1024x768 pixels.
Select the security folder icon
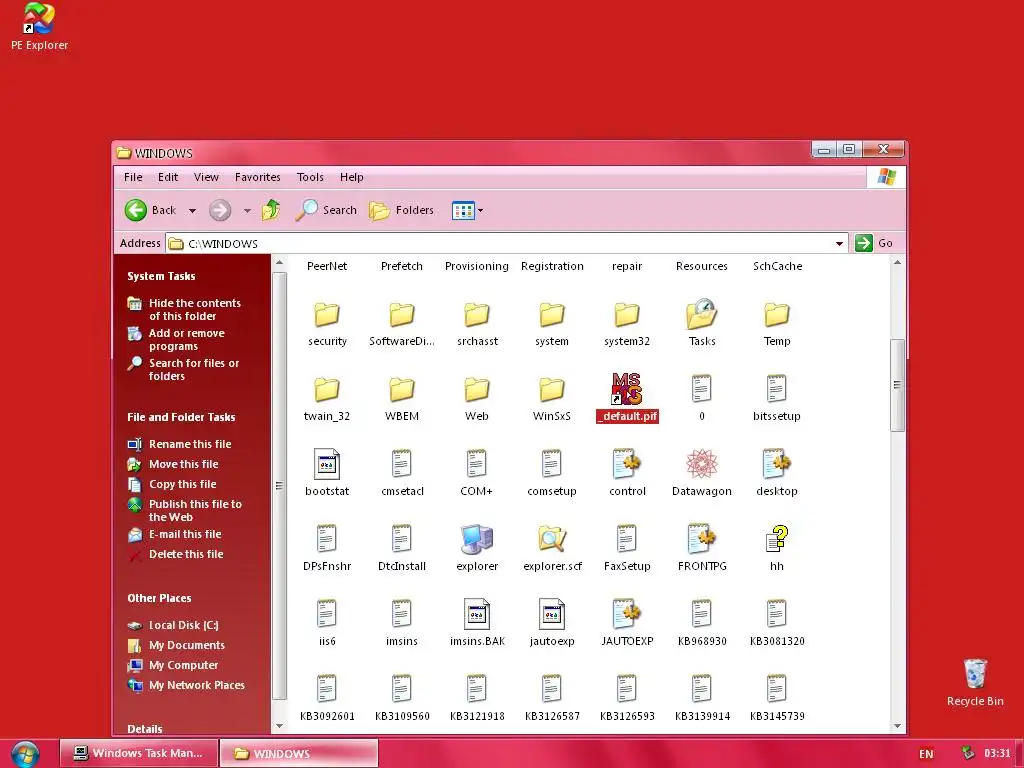(x=327, y=314)
